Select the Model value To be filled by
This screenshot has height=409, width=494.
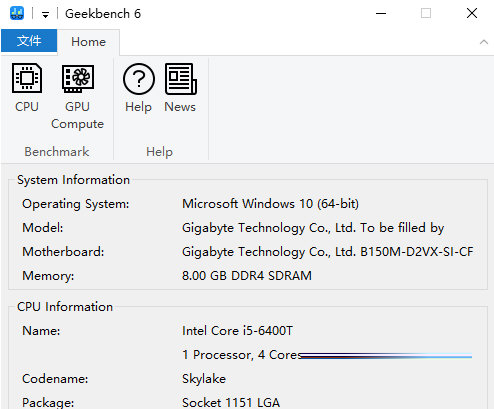coord(313,228)
